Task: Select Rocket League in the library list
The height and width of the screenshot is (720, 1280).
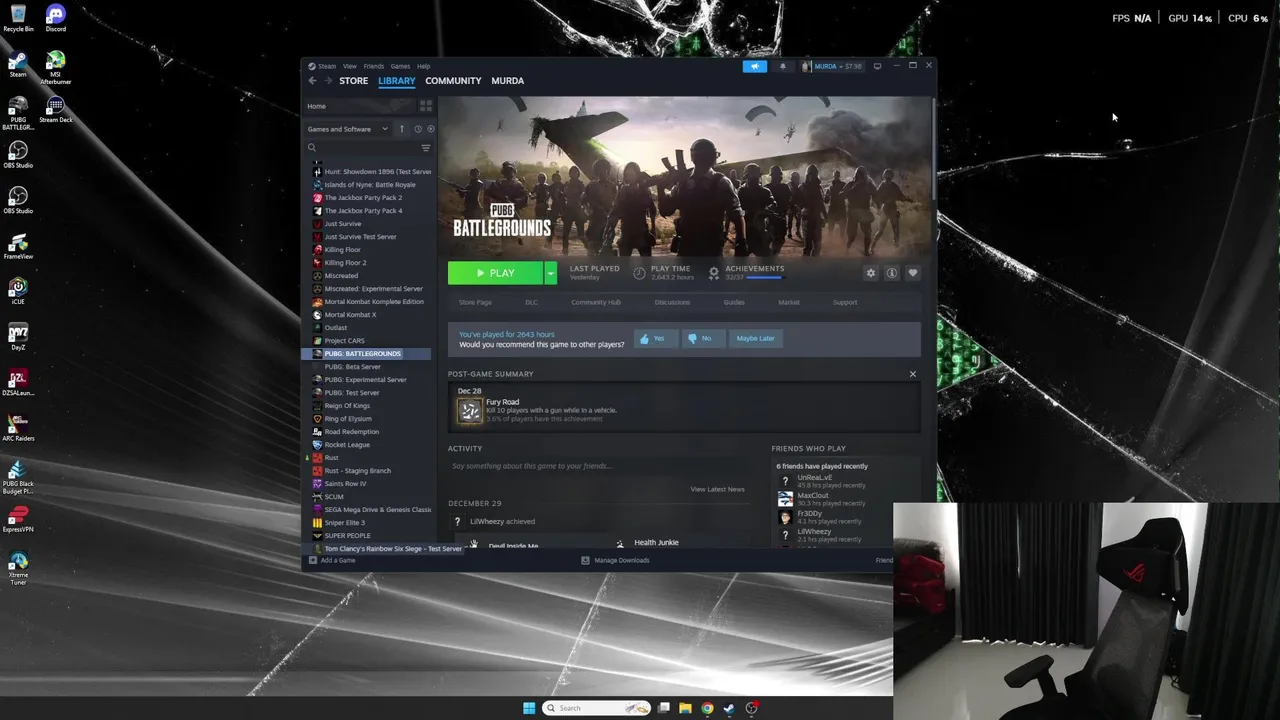Action: [346, 445]
